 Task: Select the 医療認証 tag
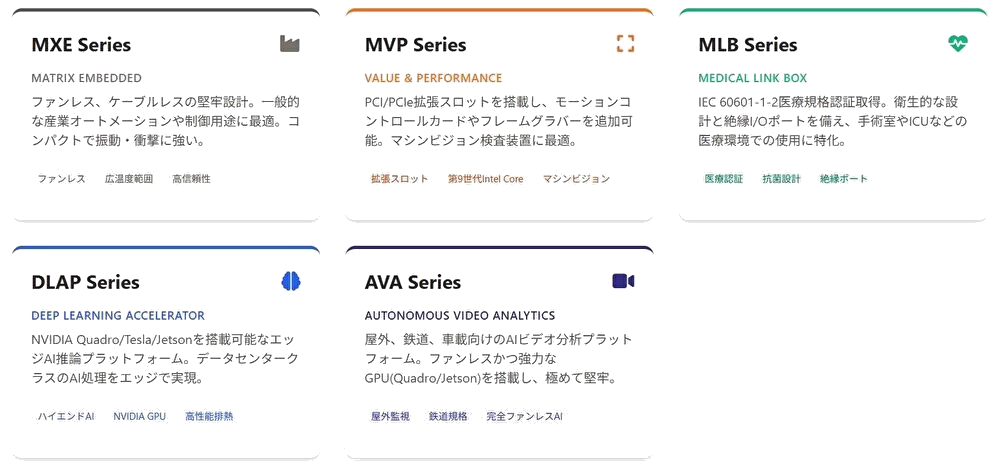(724, 179)
